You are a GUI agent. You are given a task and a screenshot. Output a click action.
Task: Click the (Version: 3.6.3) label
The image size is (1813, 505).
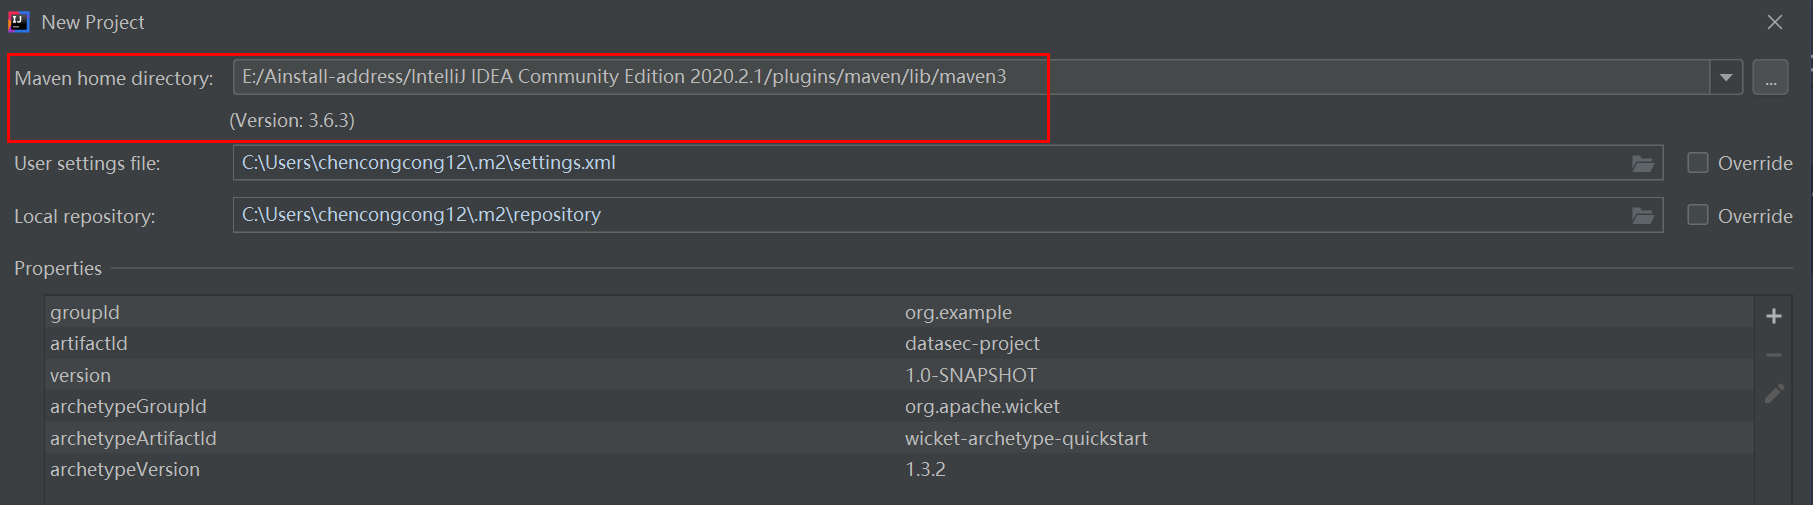point(292,120)
